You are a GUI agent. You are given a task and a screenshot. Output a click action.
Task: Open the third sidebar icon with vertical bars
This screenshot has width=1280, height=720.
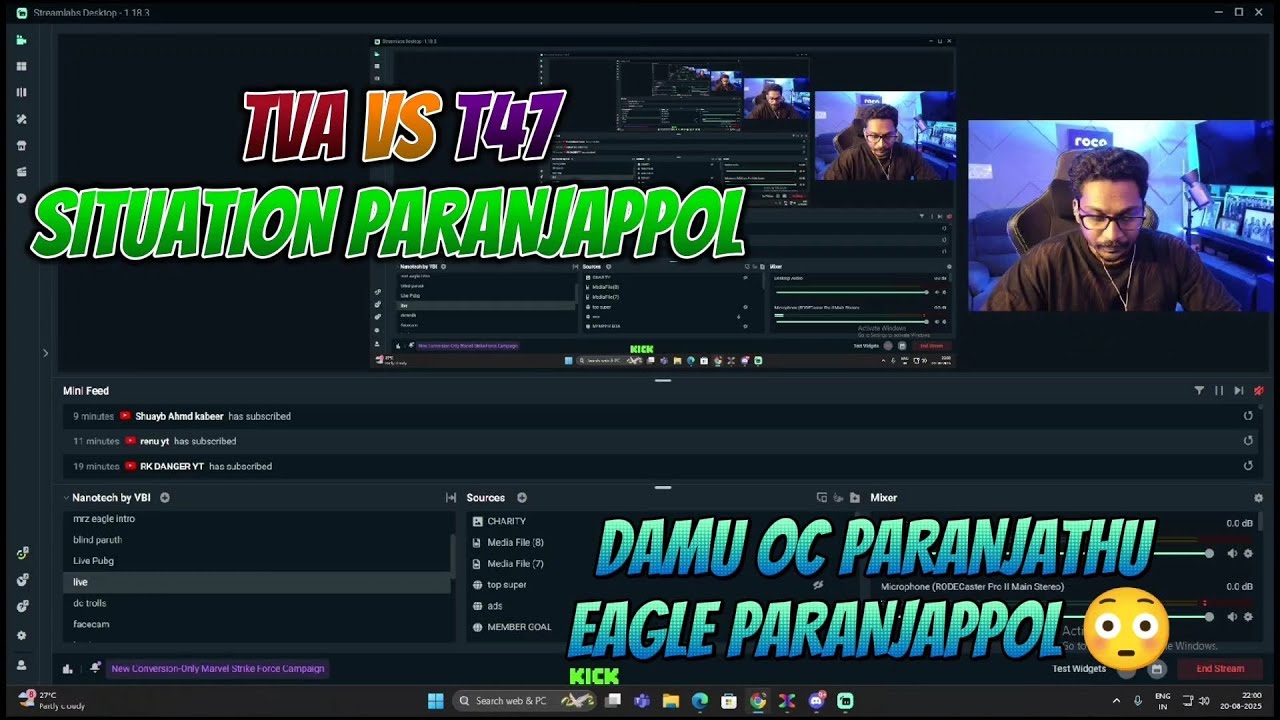pyautogui.click(x=21, y=92)
